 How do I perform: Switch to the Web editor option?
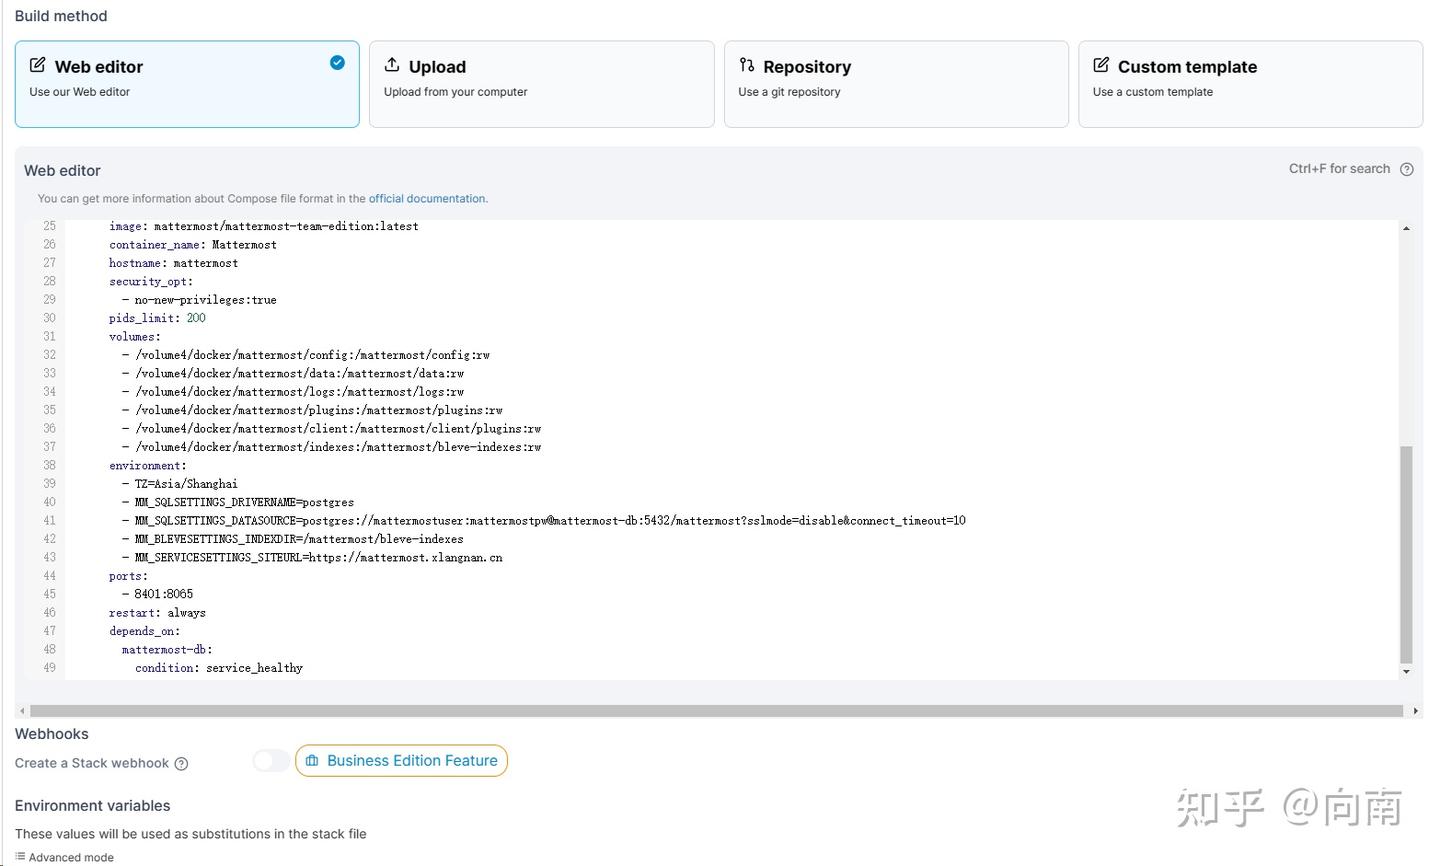[187, 84]
